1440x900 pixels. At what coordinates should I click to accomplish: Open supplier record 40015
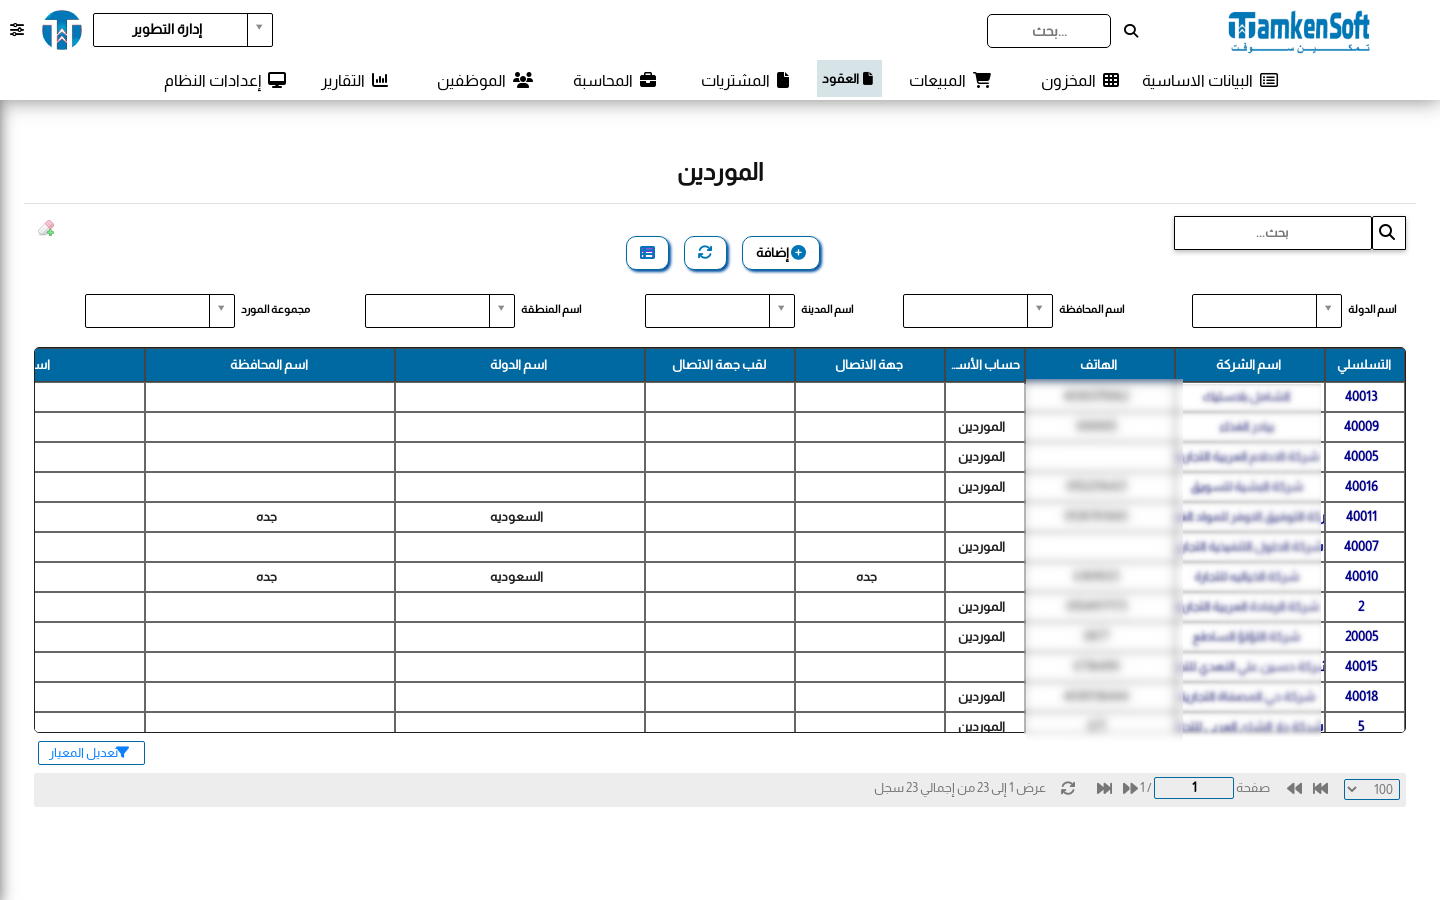click(1361, 666)
